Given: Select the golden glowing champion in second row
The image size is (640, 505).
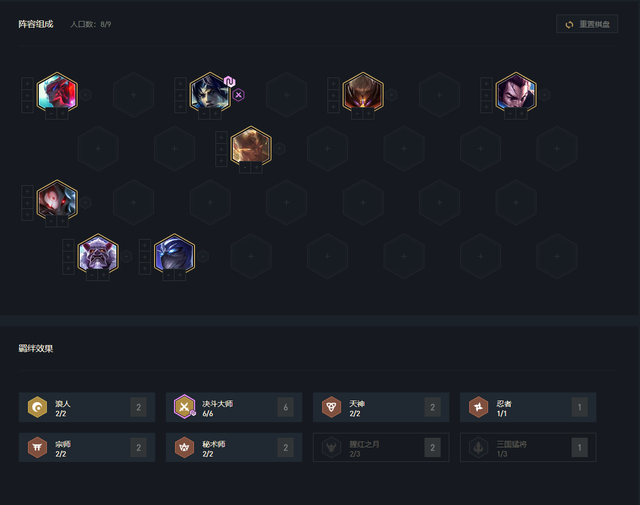Looking at the screenshot, I should 251,147.
